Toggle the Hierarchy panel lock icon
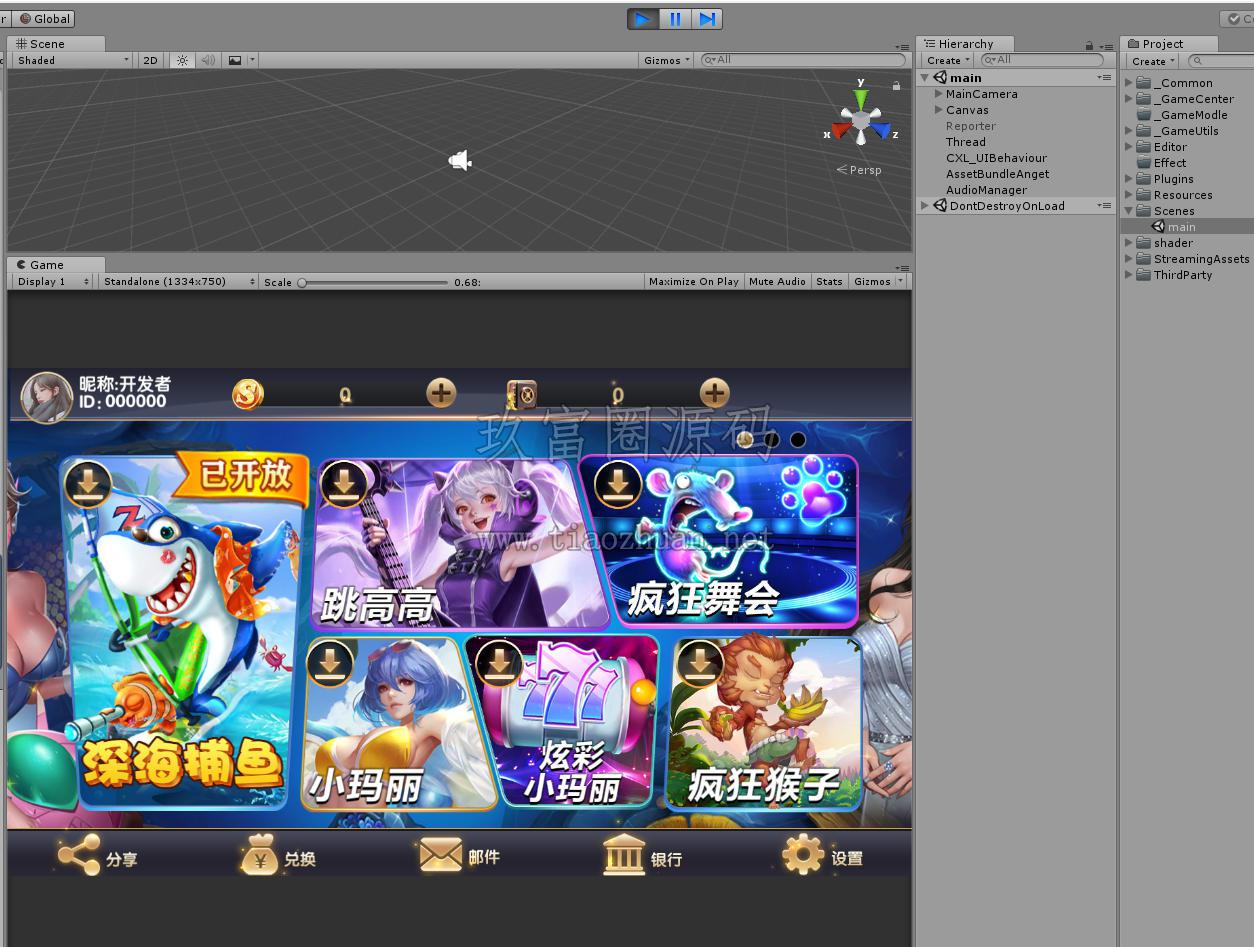 [1089, 45]
